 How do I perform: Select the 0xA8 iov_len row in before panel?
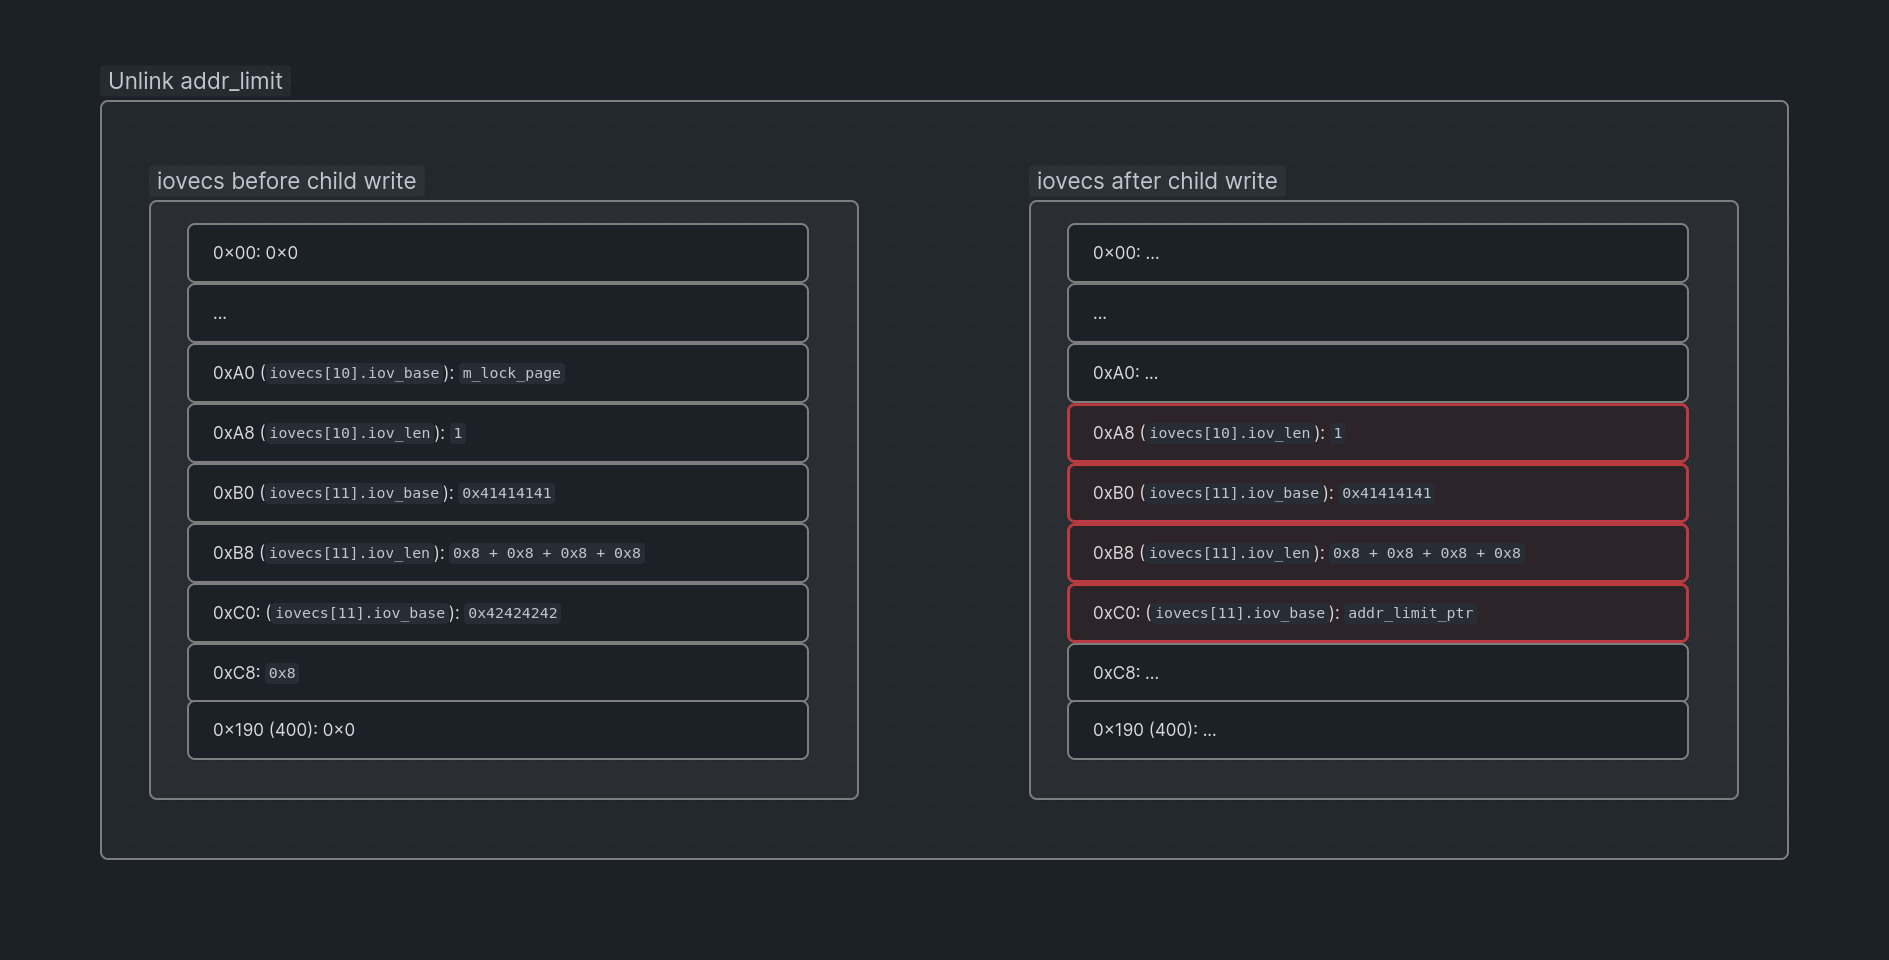[x=497, y=433]
